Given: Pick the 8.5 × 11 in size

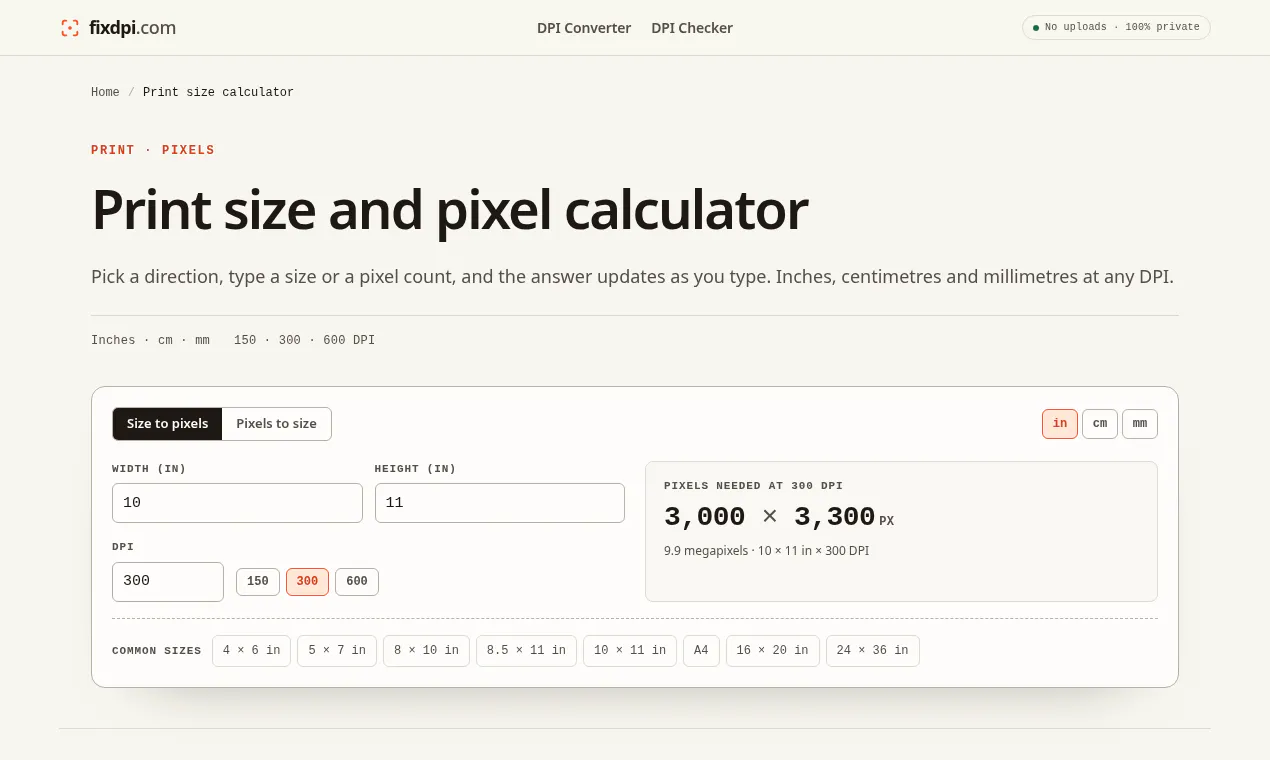Looking at the screenshot, I should (x=526, y=651).
